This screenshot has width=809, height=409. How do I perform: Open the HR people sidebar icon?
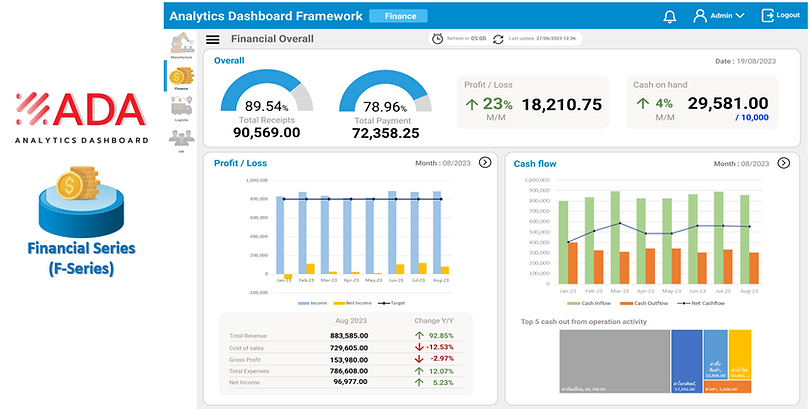(x=182, y=139)
